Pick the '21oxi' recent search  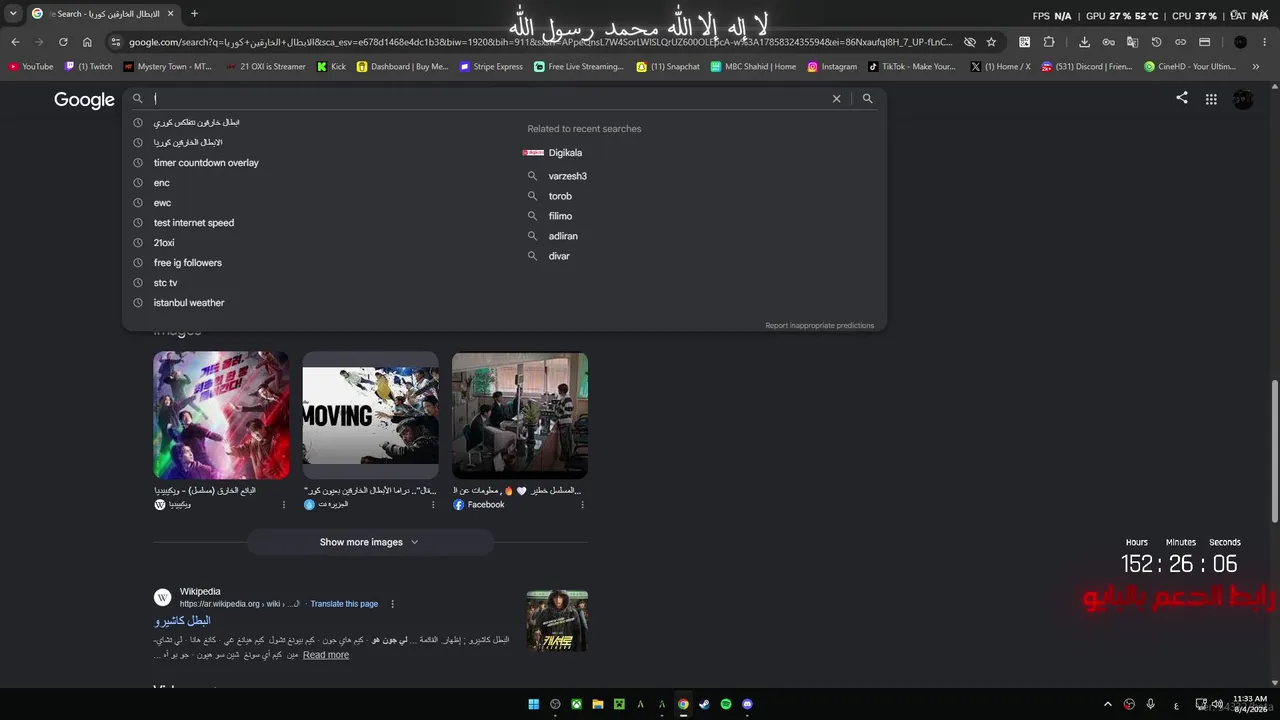[164, 243]
